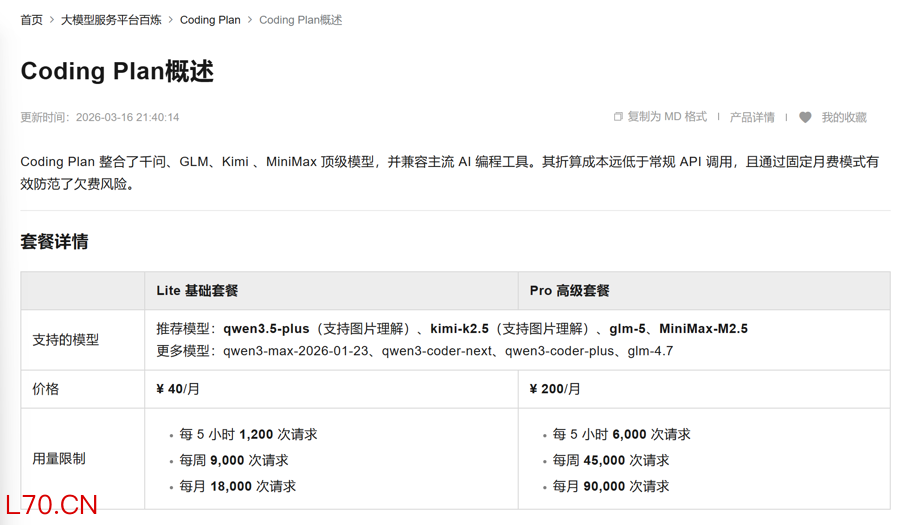Click the copy icon beside 复制为 MD 格式
Viewport: 900px width, 525px height.
pos(618,117)
